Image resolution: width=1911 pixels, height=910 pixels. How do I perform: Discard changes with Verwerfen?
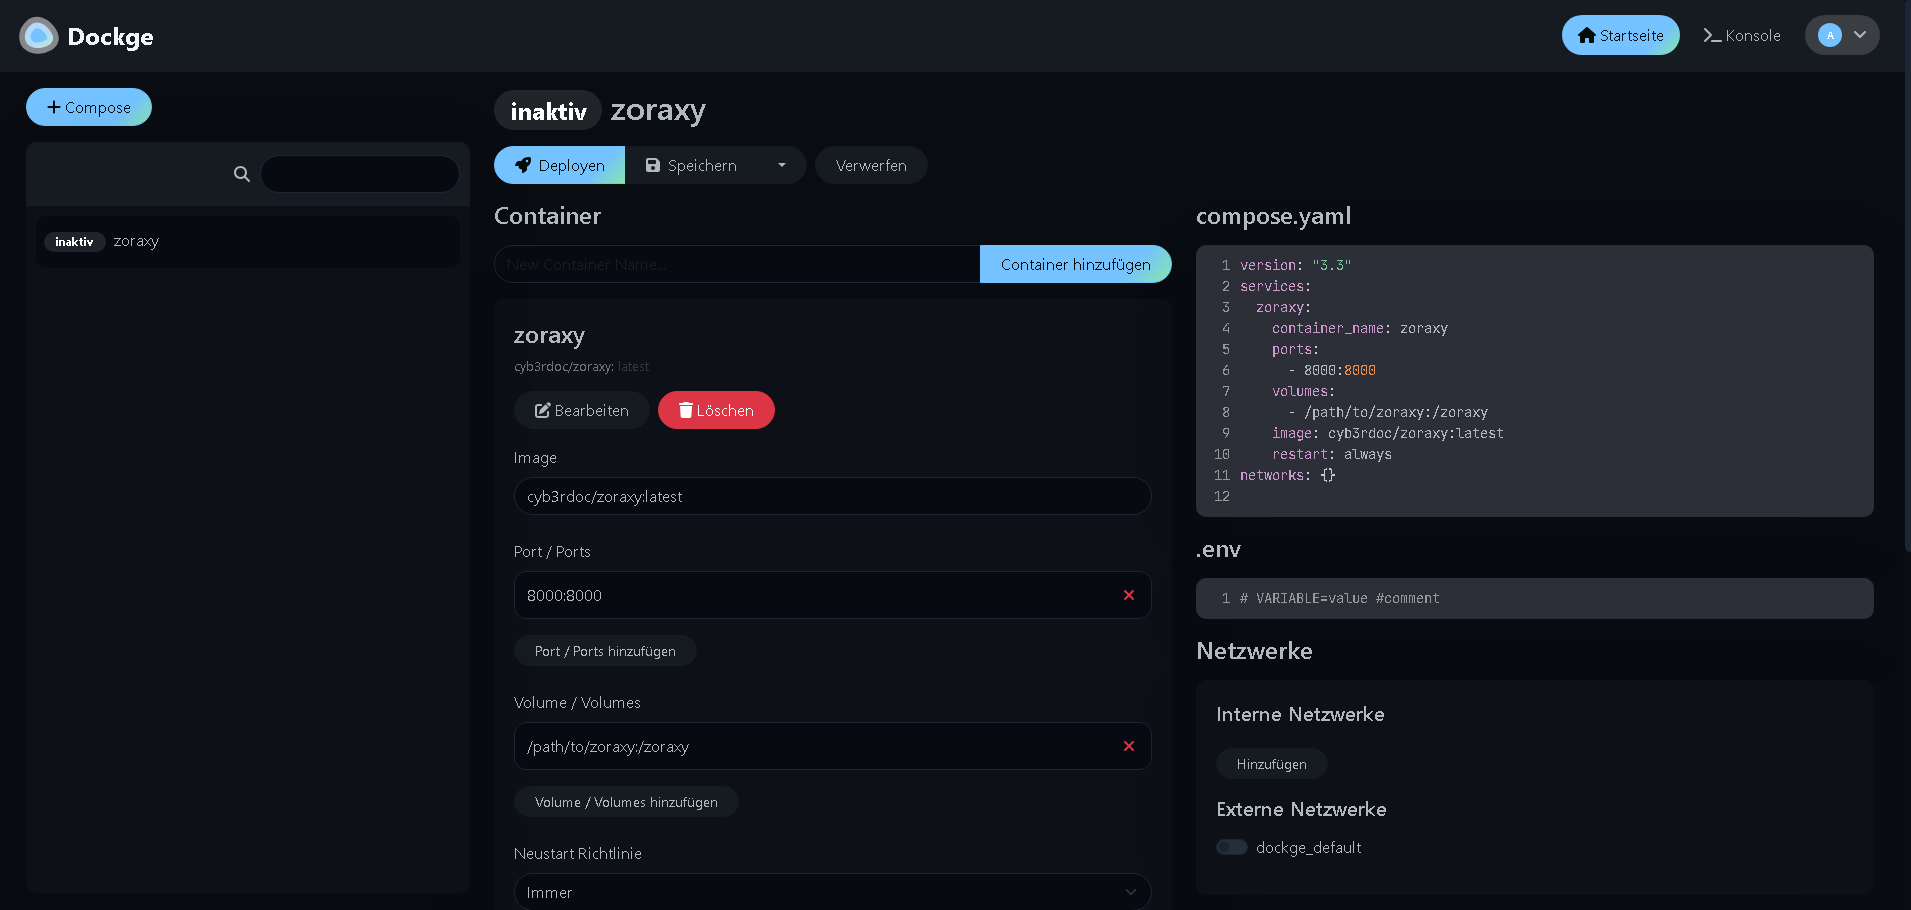(871, 165)
